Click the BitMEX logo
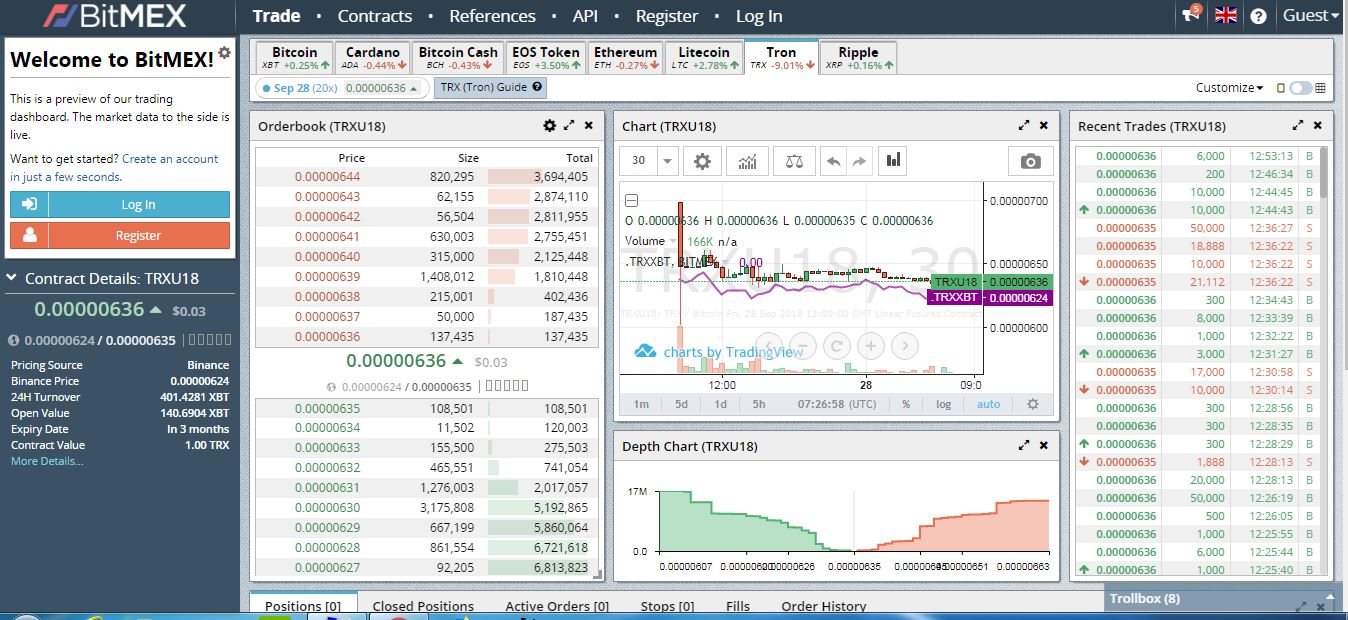1348x620 pixels. click(x=113, y=16)
